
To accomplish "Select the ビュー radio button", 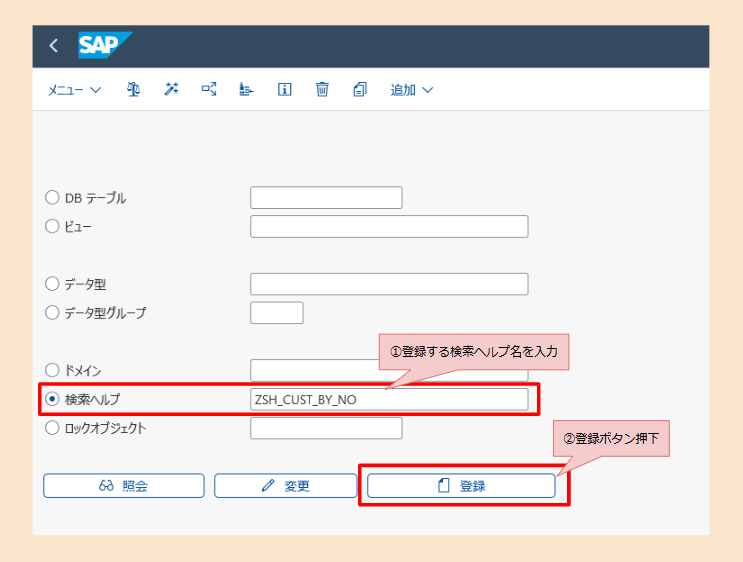I will coord(52,227).
